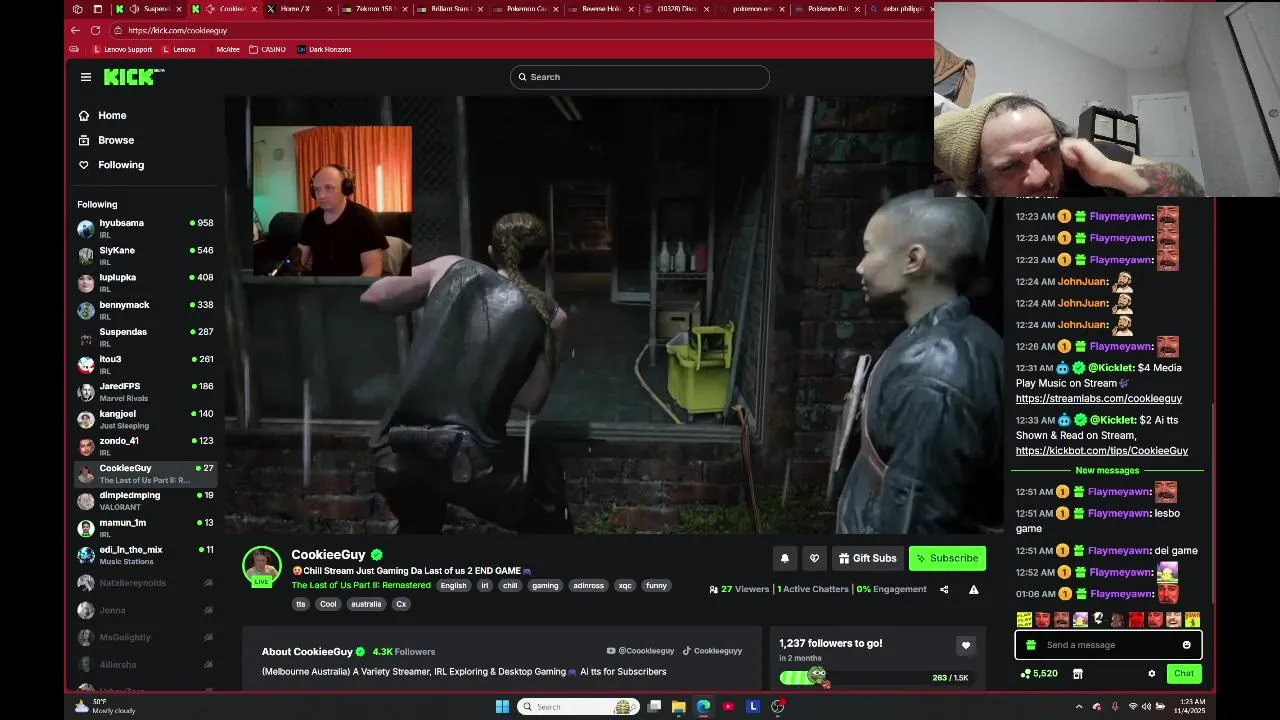The image size is (1280, 720).
Task: Click Flaymeyawn username on "del game" message
Action: (1119, 550)
